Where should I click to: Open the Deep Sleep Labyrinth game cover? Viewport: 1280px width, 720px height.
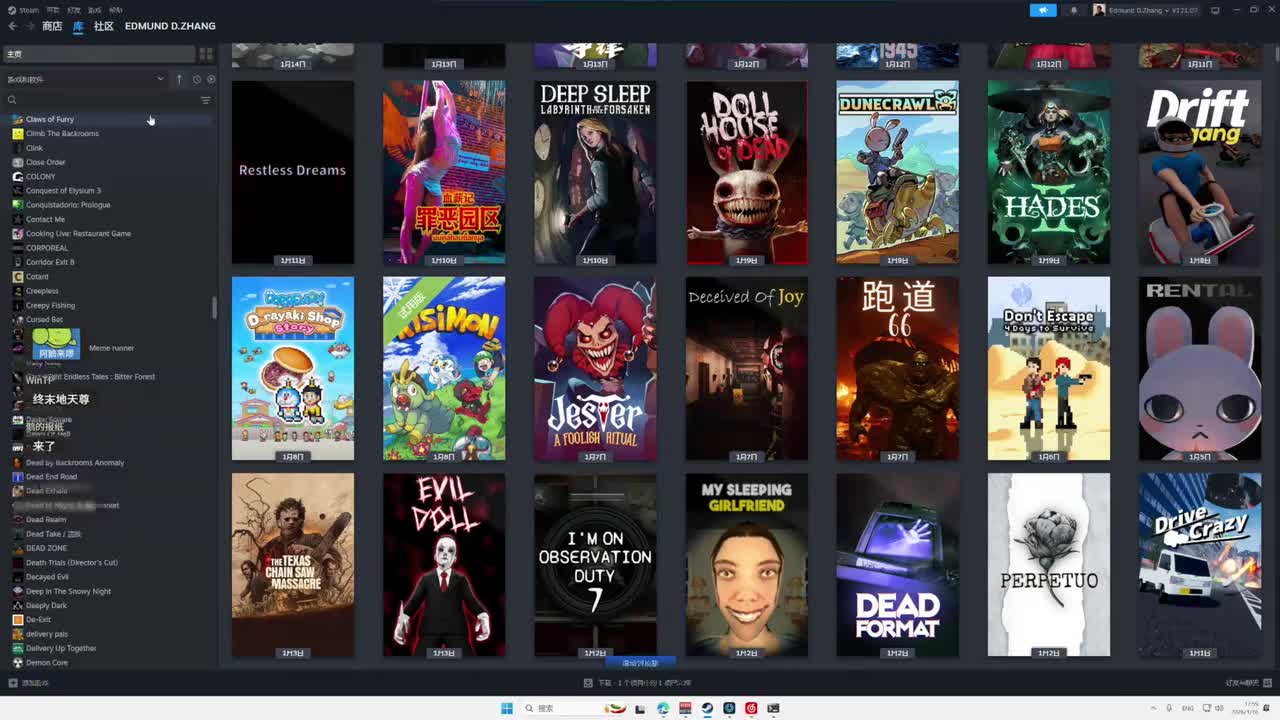[595, 172]
